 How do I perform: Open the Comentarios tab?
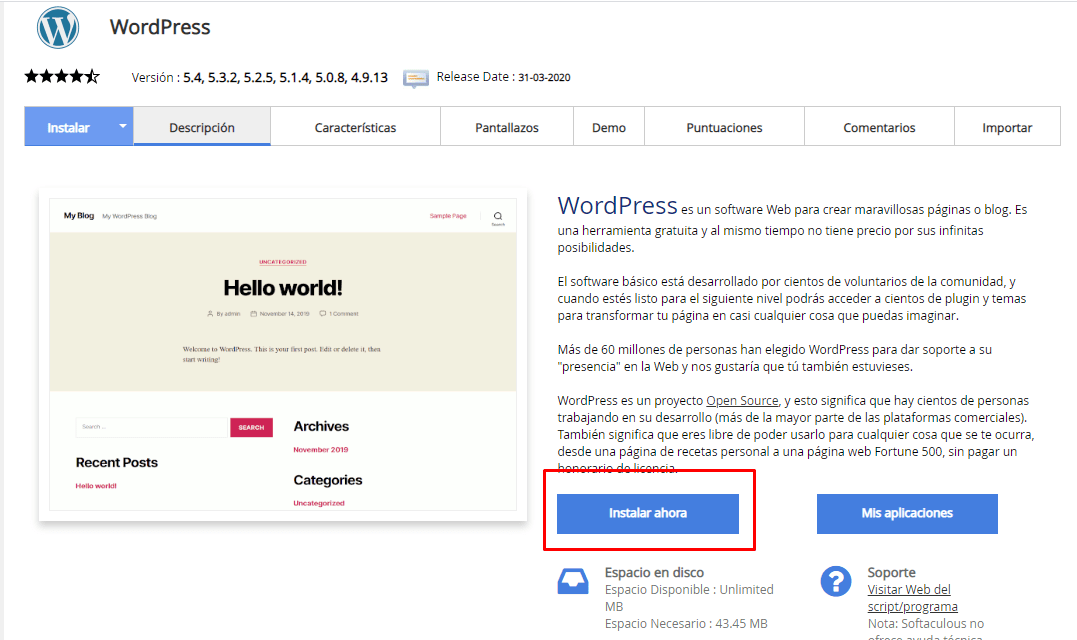(879, 127)
